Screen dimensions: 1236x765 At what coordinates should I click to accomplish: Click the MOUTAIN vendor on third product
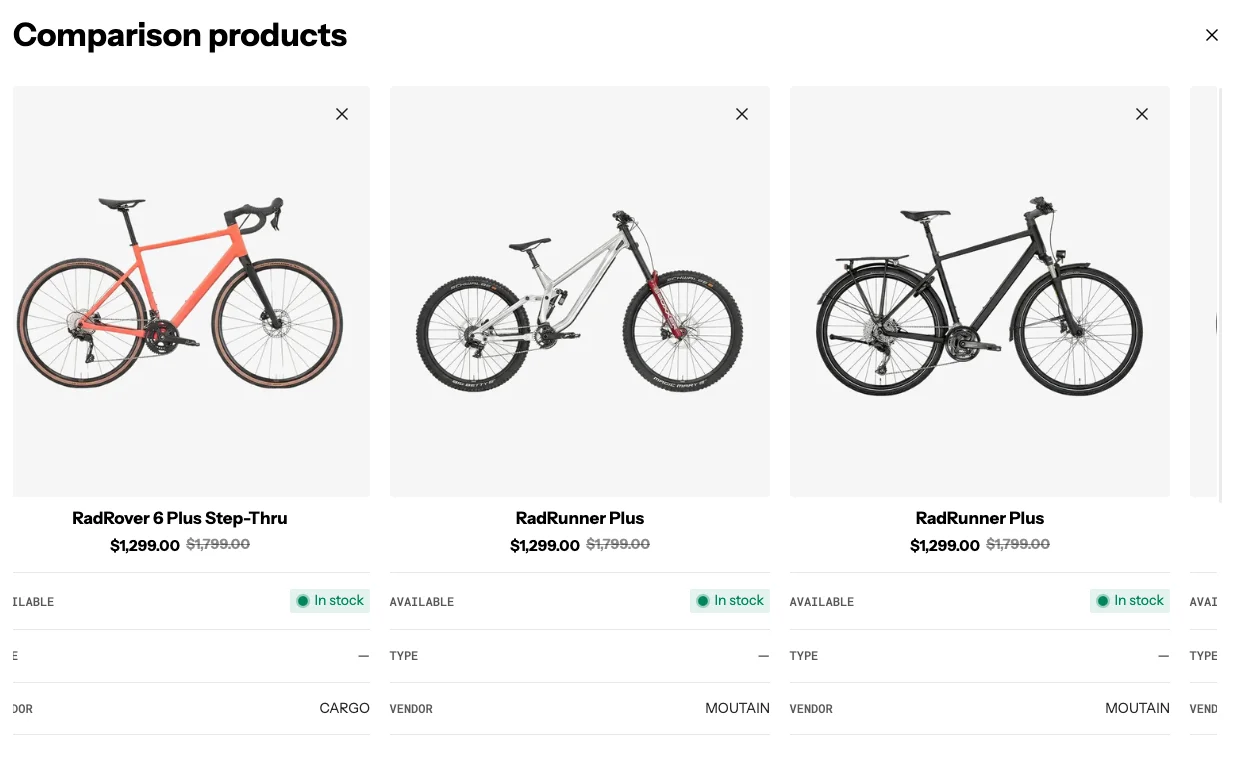(1137, 708)
